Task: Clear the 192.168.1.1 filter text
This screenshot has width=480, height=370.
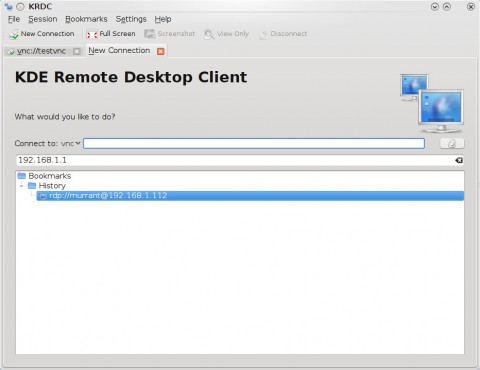Action: pyautogui.click(x=459, y=160)
